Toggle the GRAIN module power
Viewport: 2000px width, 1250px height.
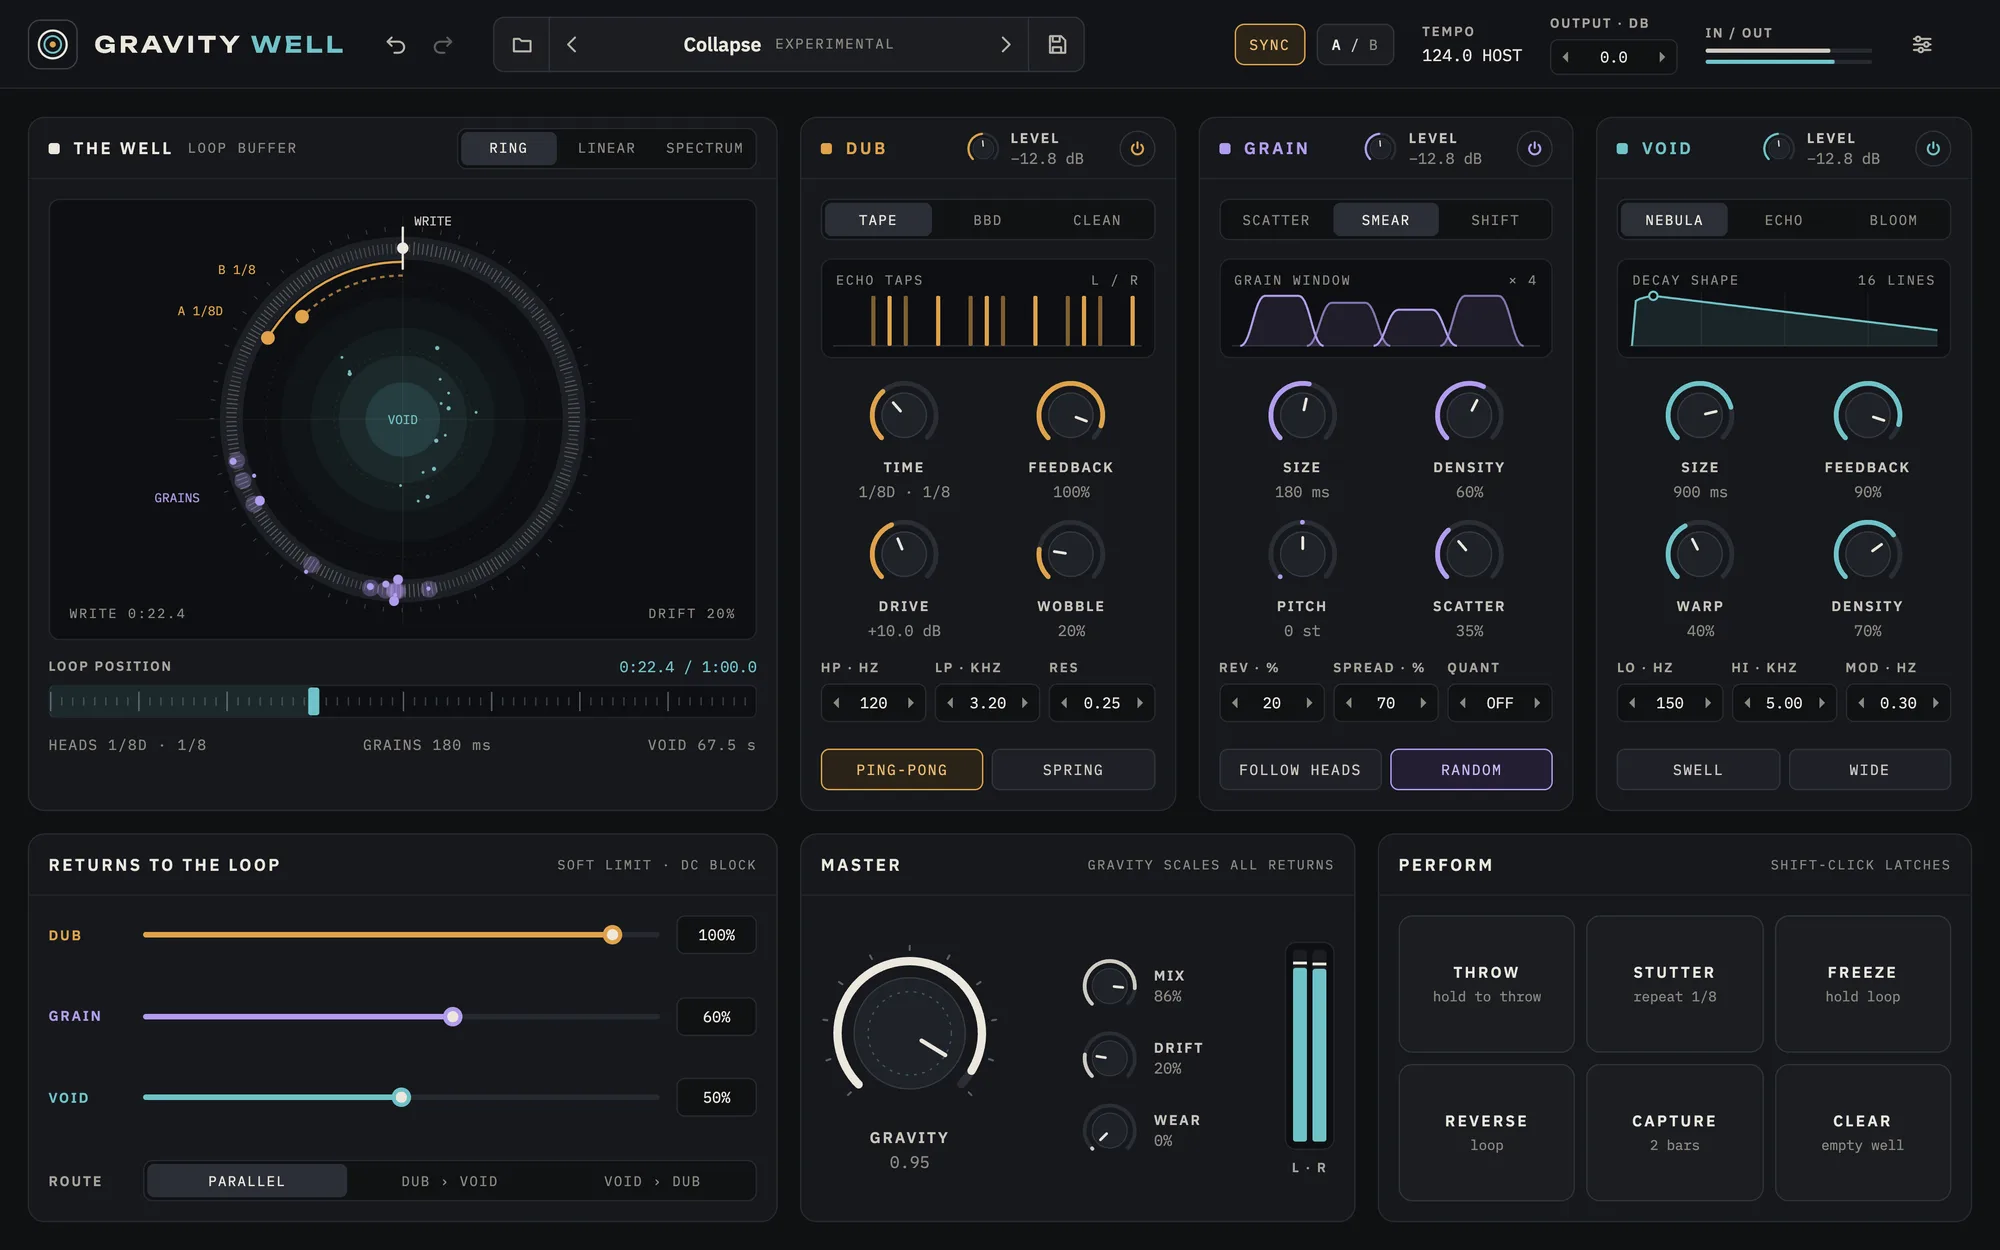(1535, 148)
